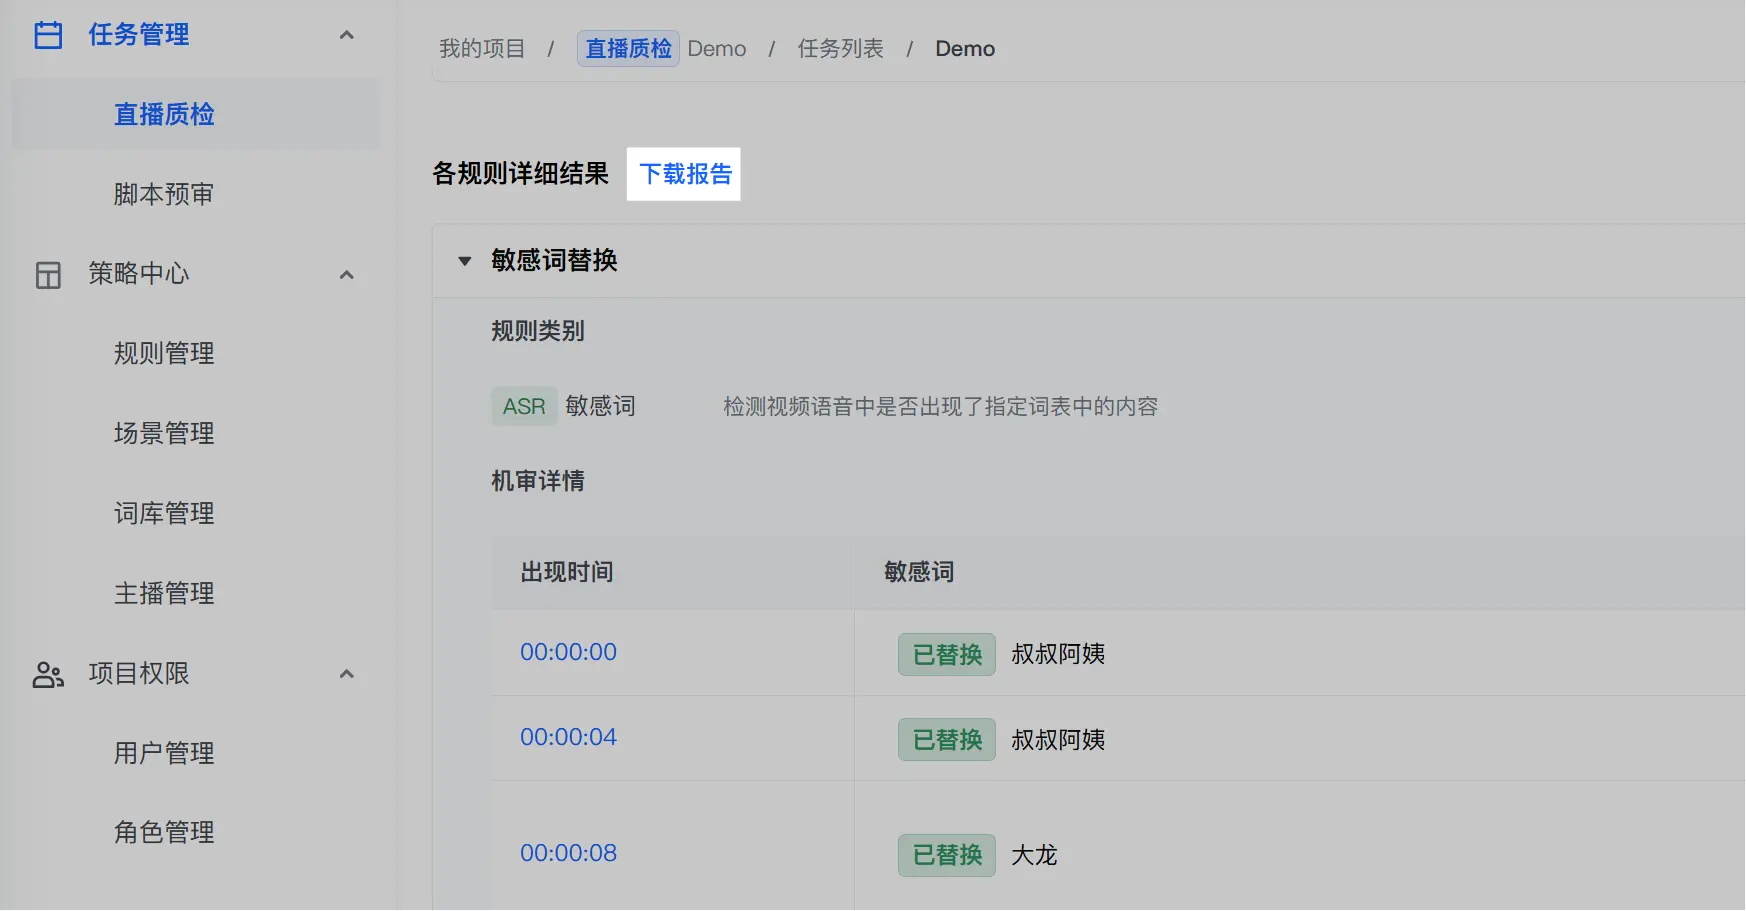Click the 出现时间 column header
The height and width of the screenshot is (911, 1746).
click(x=567, y=572)
